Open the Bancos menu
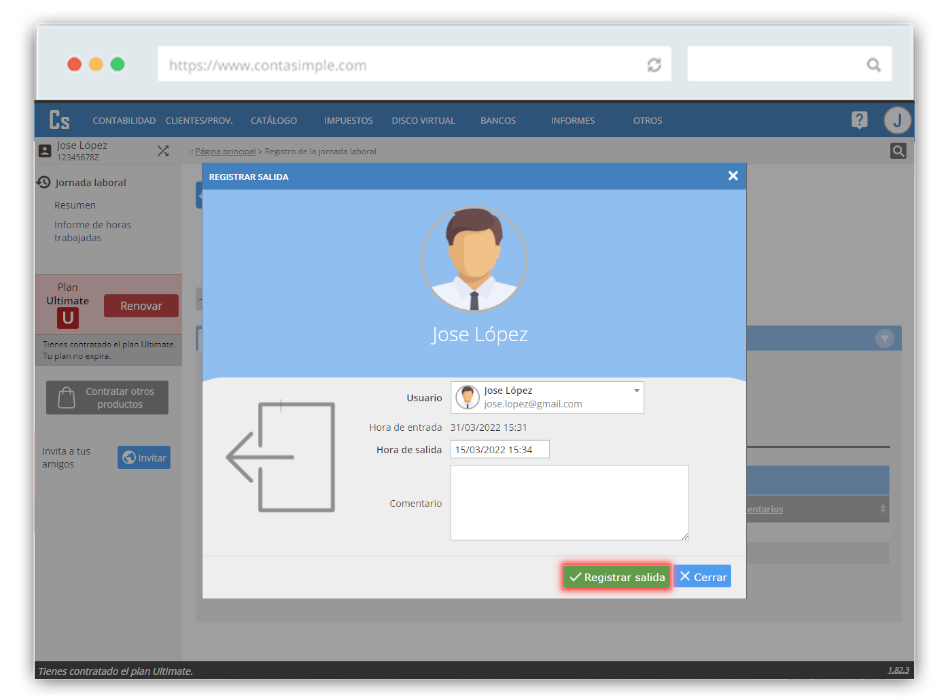 [498, 121]
